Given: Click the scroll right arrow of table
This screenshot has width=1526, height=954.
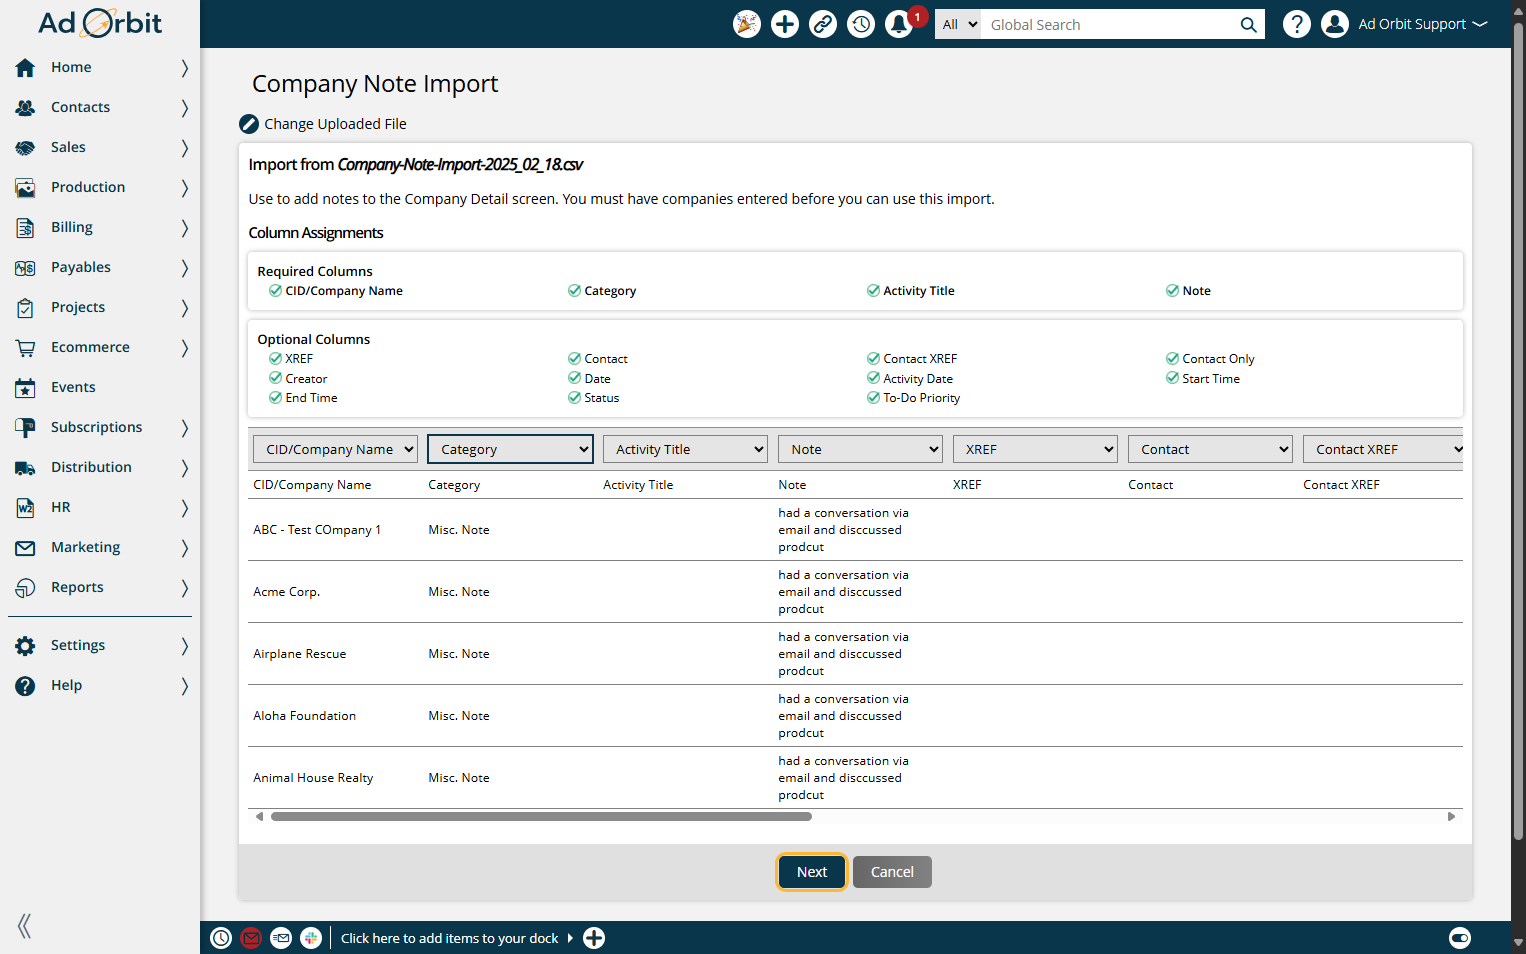Looking at the screenshot, I should tap(1451, 817).
